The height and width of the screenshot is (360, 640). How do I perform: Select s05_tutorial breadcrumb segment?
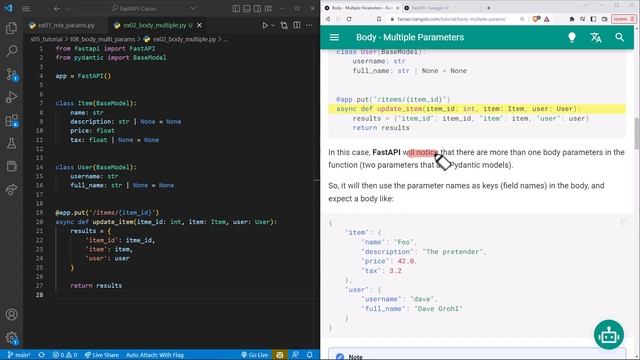click(46, 39)
